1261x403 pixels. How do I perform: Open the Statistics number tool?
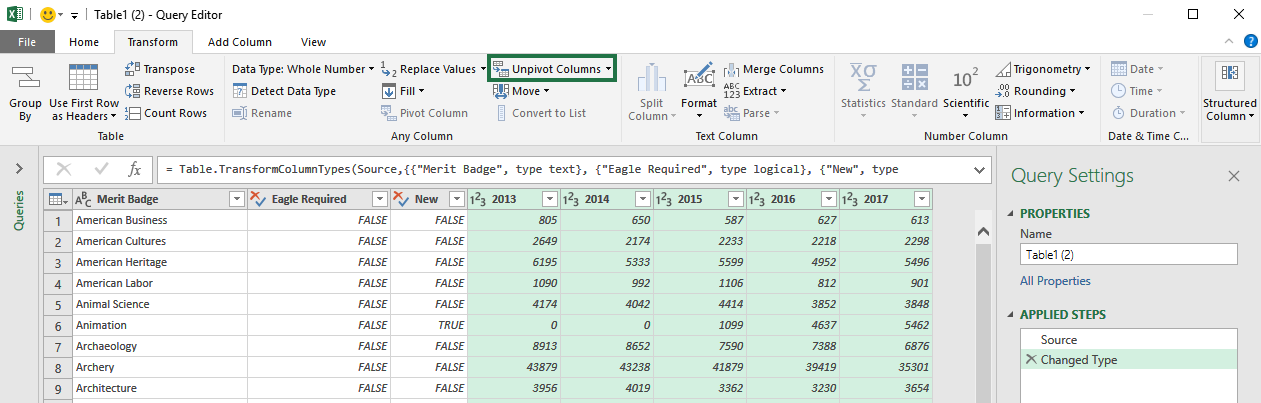[x=863, y=90]
